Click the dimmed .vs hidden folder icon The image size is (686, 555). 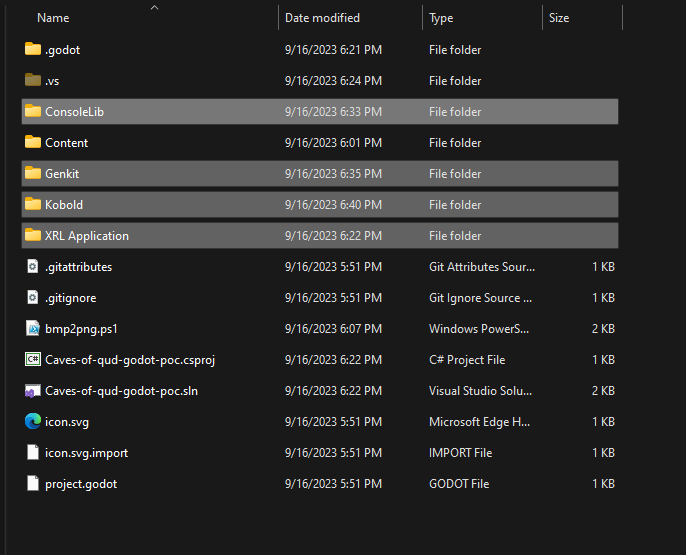point(33,80)
